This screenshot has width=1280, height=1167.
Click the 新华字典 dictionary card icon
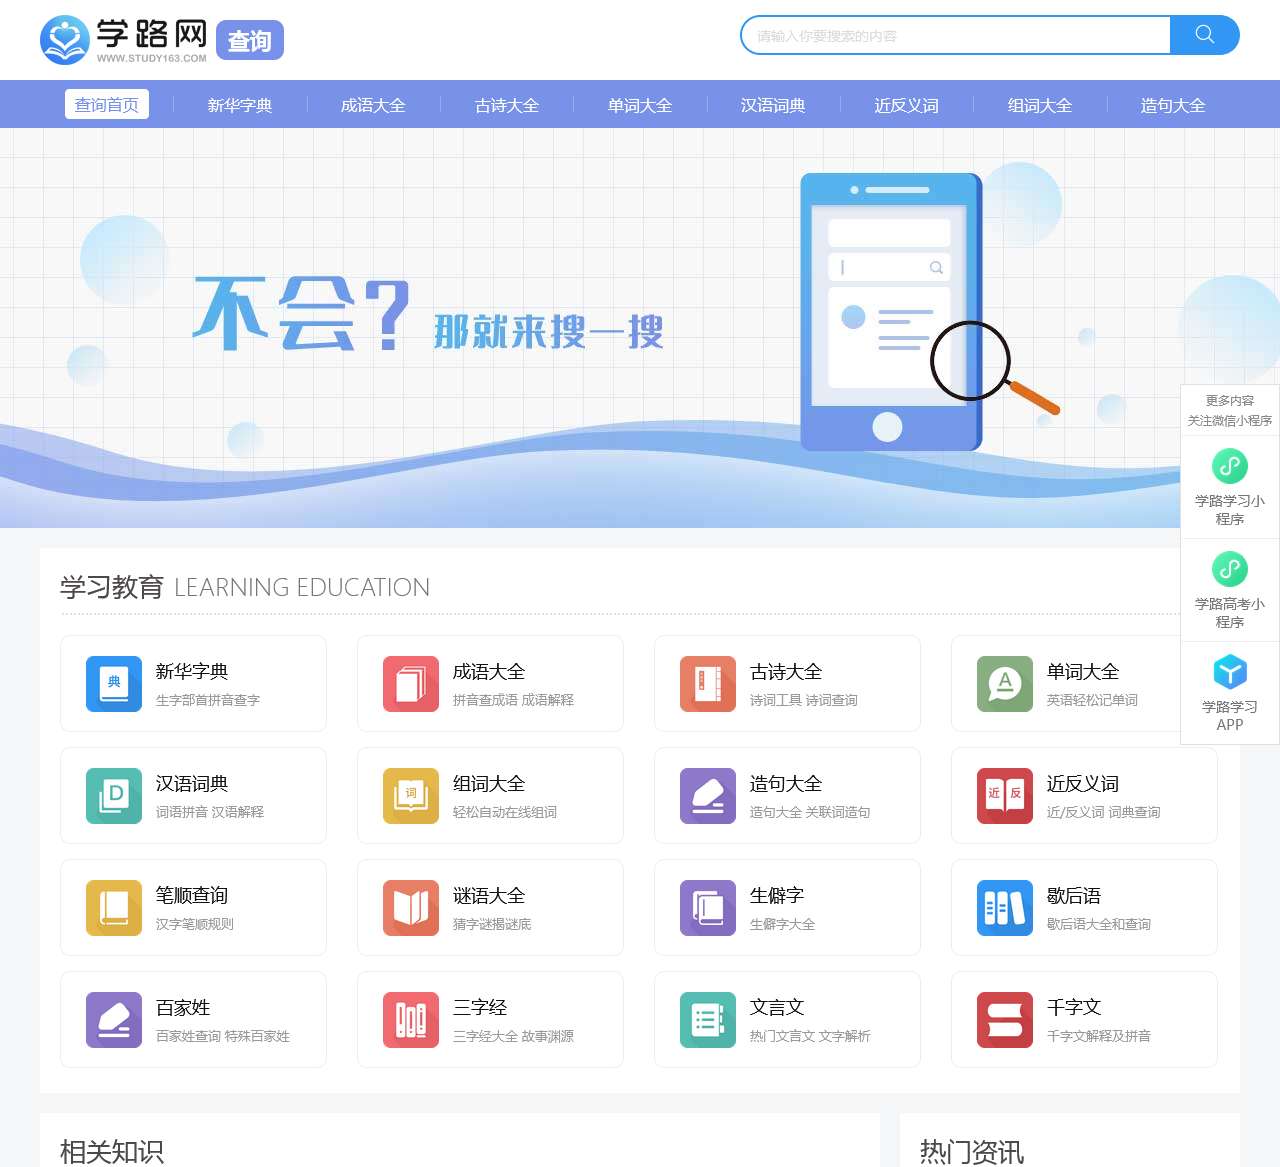coord(113,684)
